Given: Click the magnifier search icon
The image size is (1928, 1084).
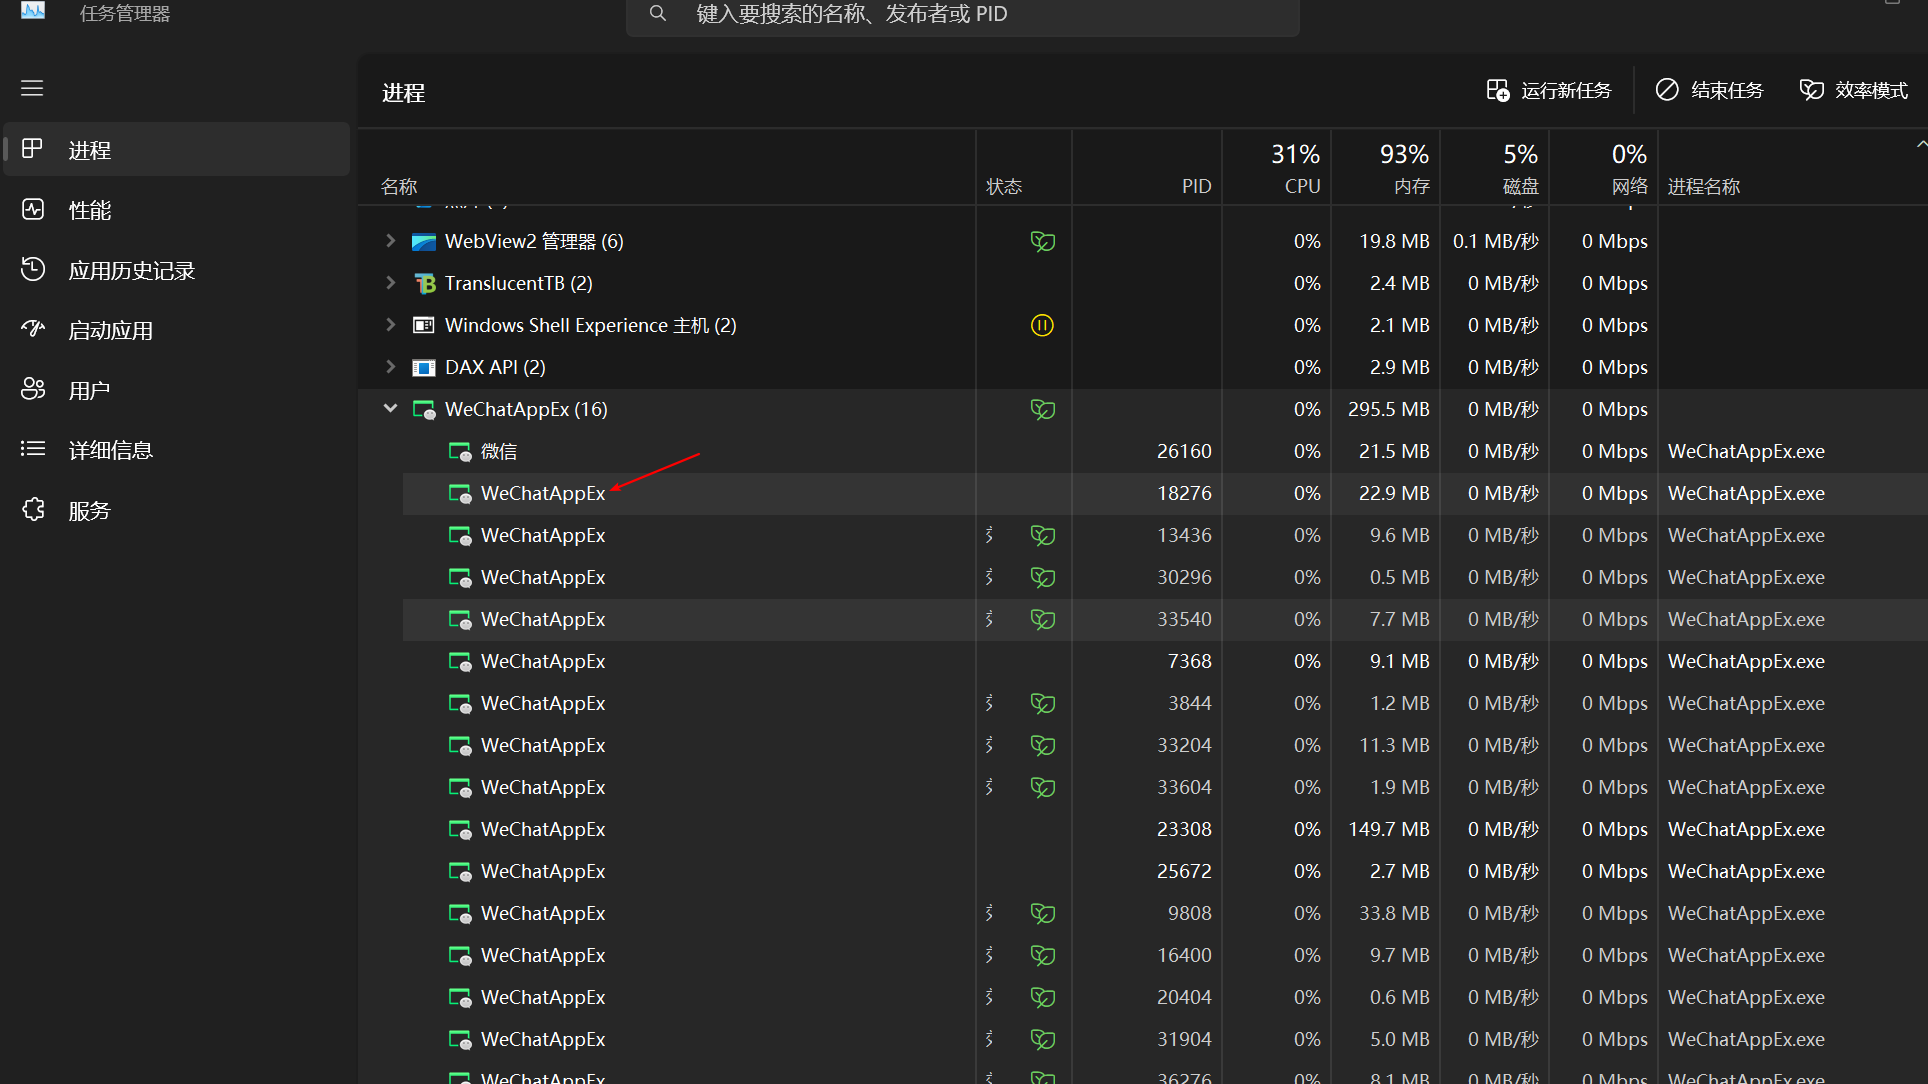Looking at the screenshot, I should tap(657, 14).
